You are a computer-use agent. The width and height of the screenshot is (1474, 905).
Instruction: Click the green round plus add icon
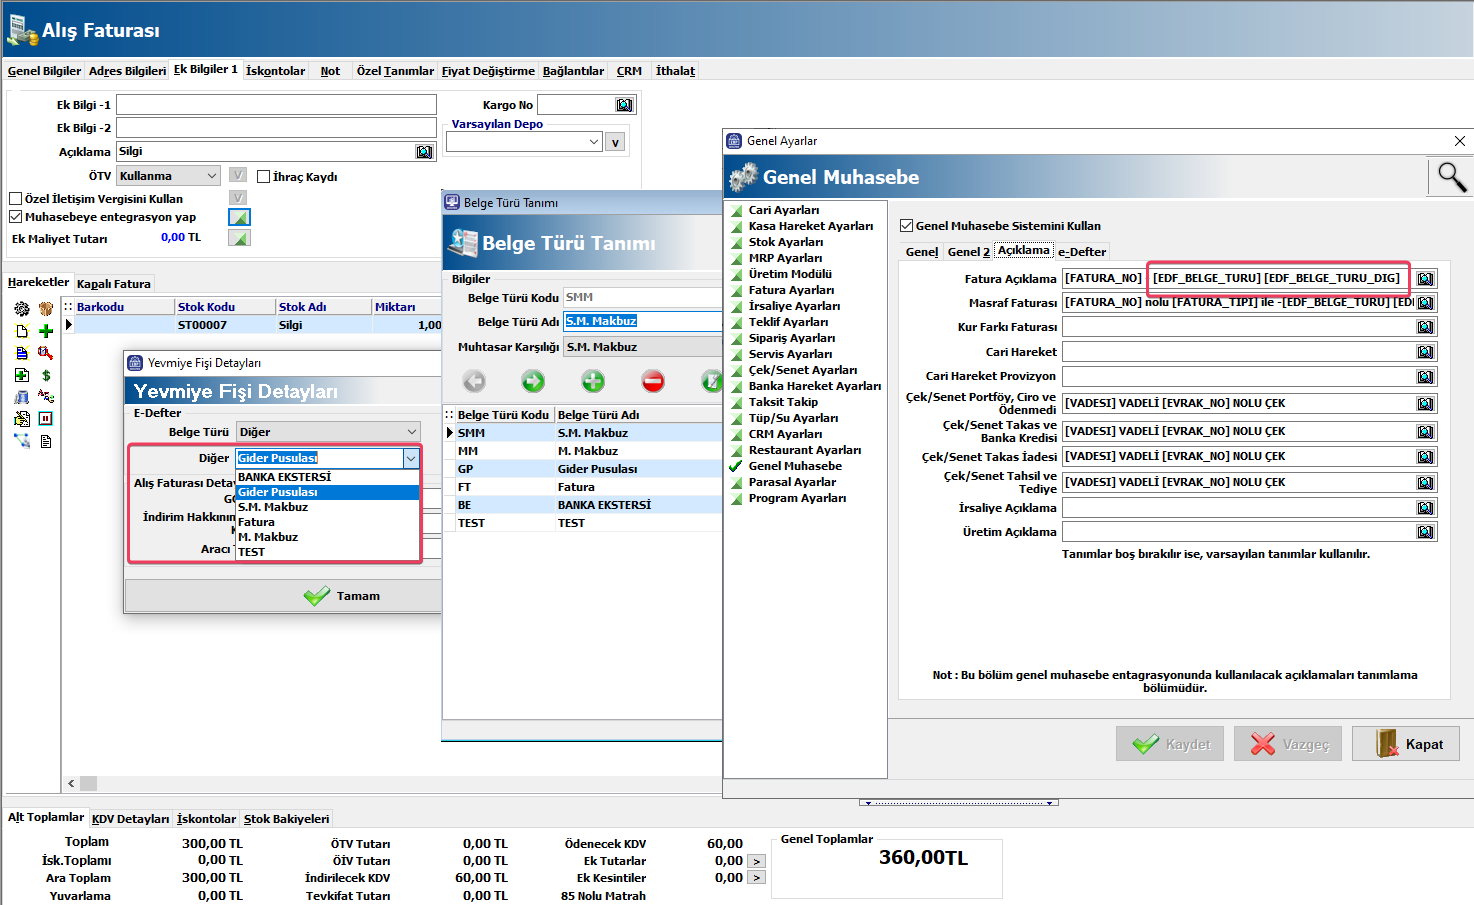(593, 381)
